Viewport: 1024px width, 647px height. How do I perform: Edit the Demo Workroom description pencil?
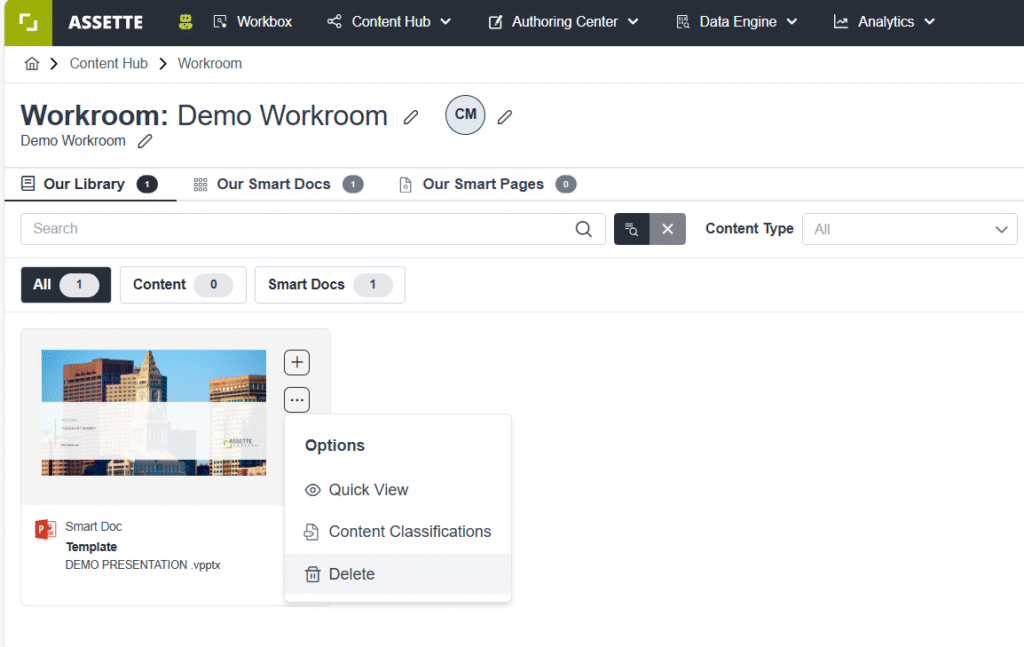pyautogui.click(x=145, y=141)
